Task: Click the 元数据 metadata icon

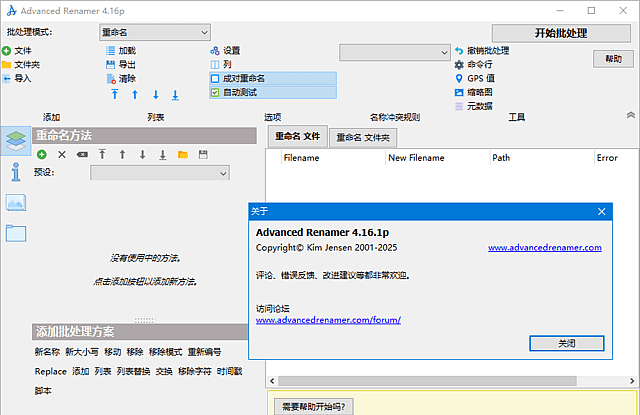Action: pyautogui.click(x=459, y=106)
